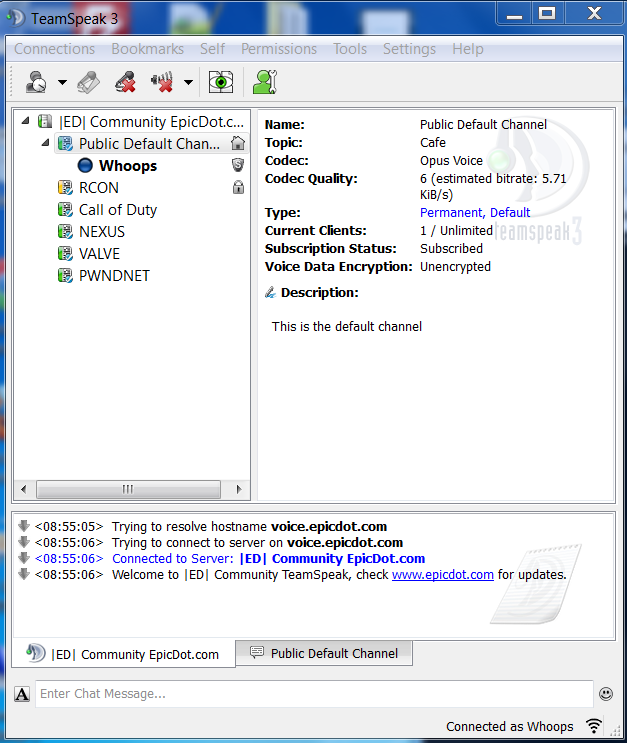This screenshot has width=627, height=743.
Task: Close the TeamSpeak 3 window
Action: click(594, 13)
